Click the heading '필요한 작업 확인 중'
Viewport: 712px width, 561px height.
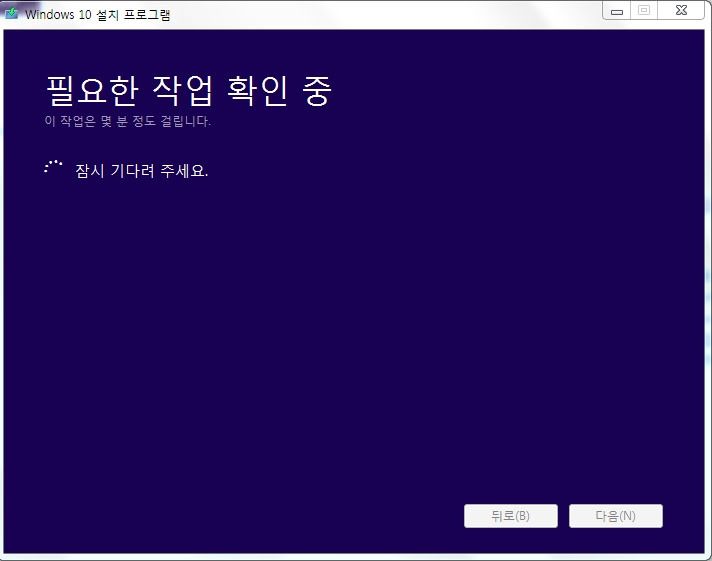click(x=189, y=91)
